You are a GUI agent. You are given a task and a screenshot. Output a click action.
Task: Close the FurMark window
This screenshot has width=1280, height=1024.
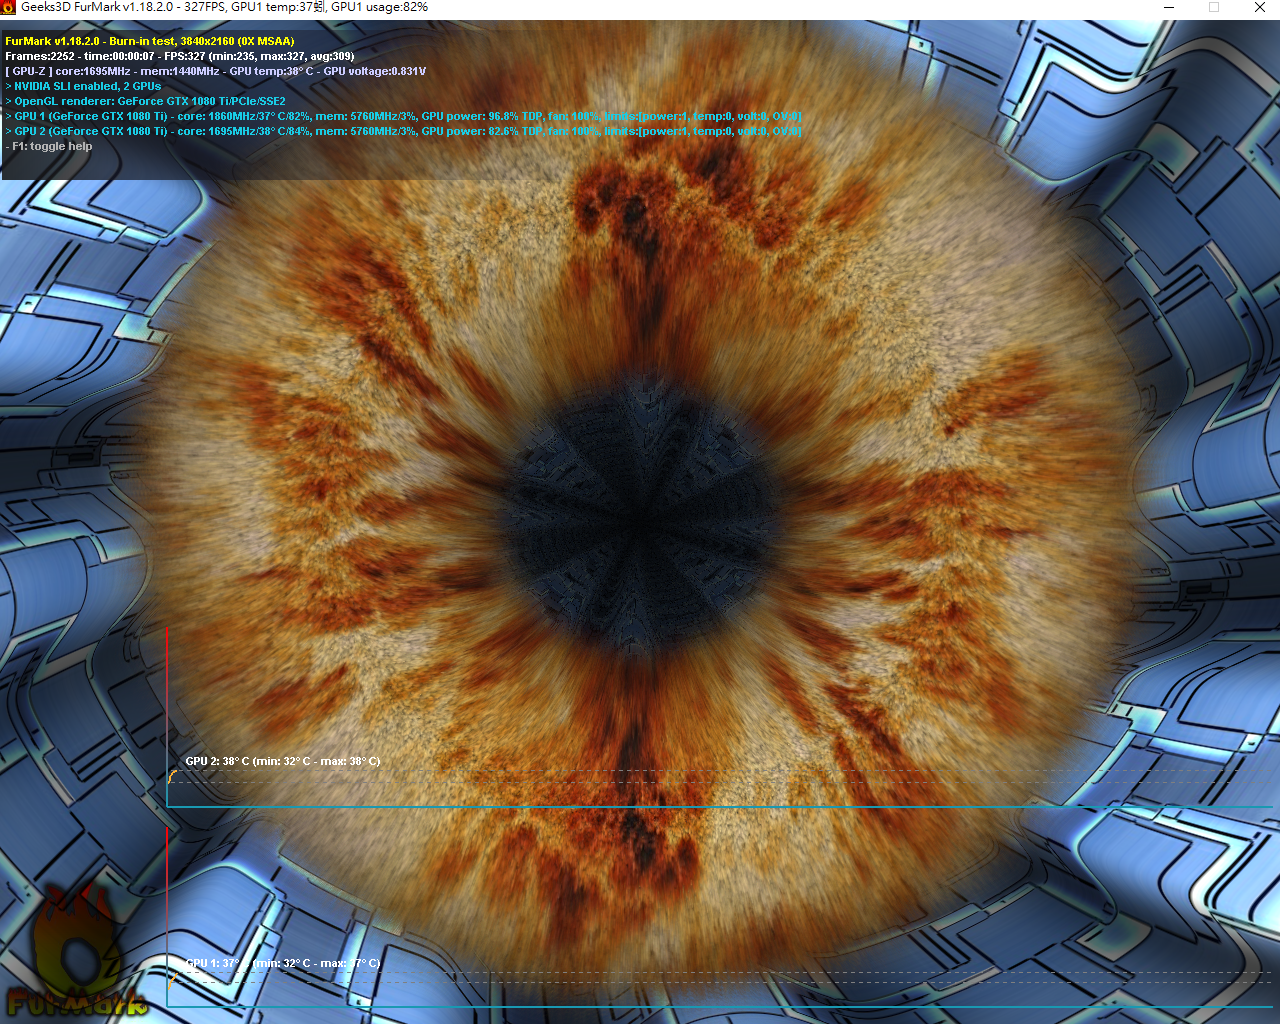click(x=1259, y=7)
